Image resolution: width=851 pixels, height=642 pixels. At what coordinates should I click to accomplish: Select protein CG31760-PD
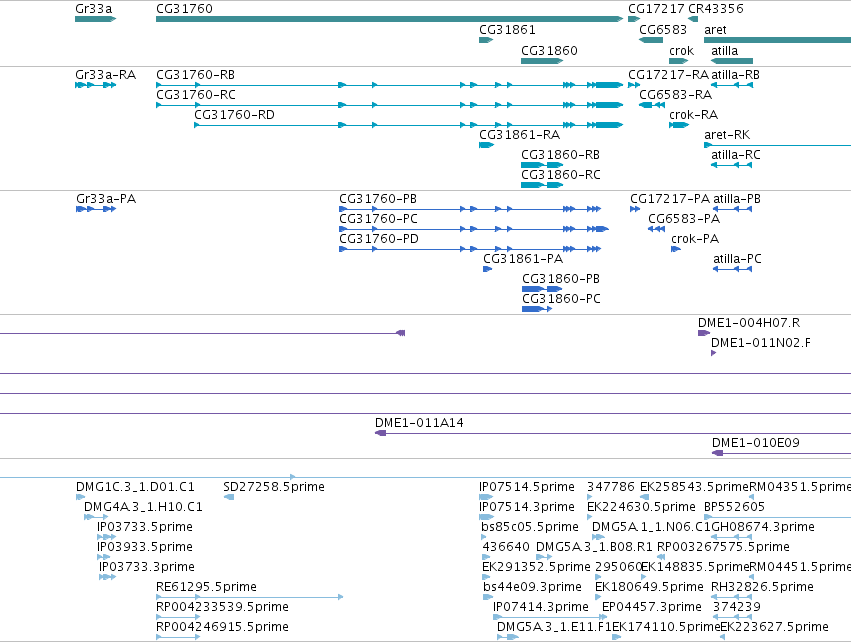click(379, 239)
